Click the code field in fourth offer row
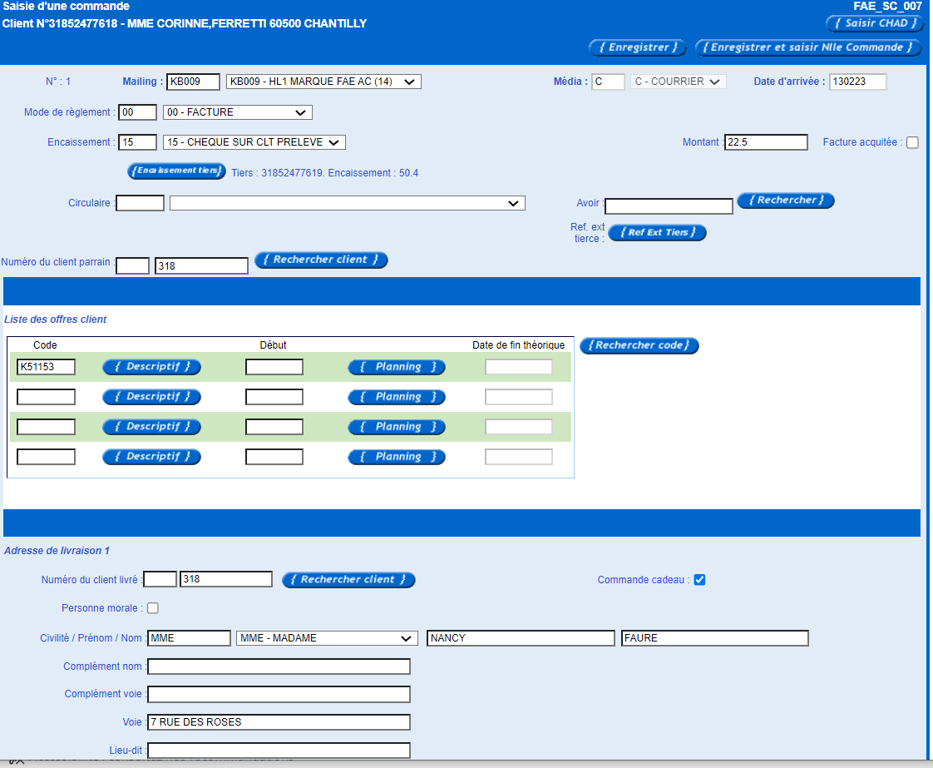933x768 pixels. [46, 457]
